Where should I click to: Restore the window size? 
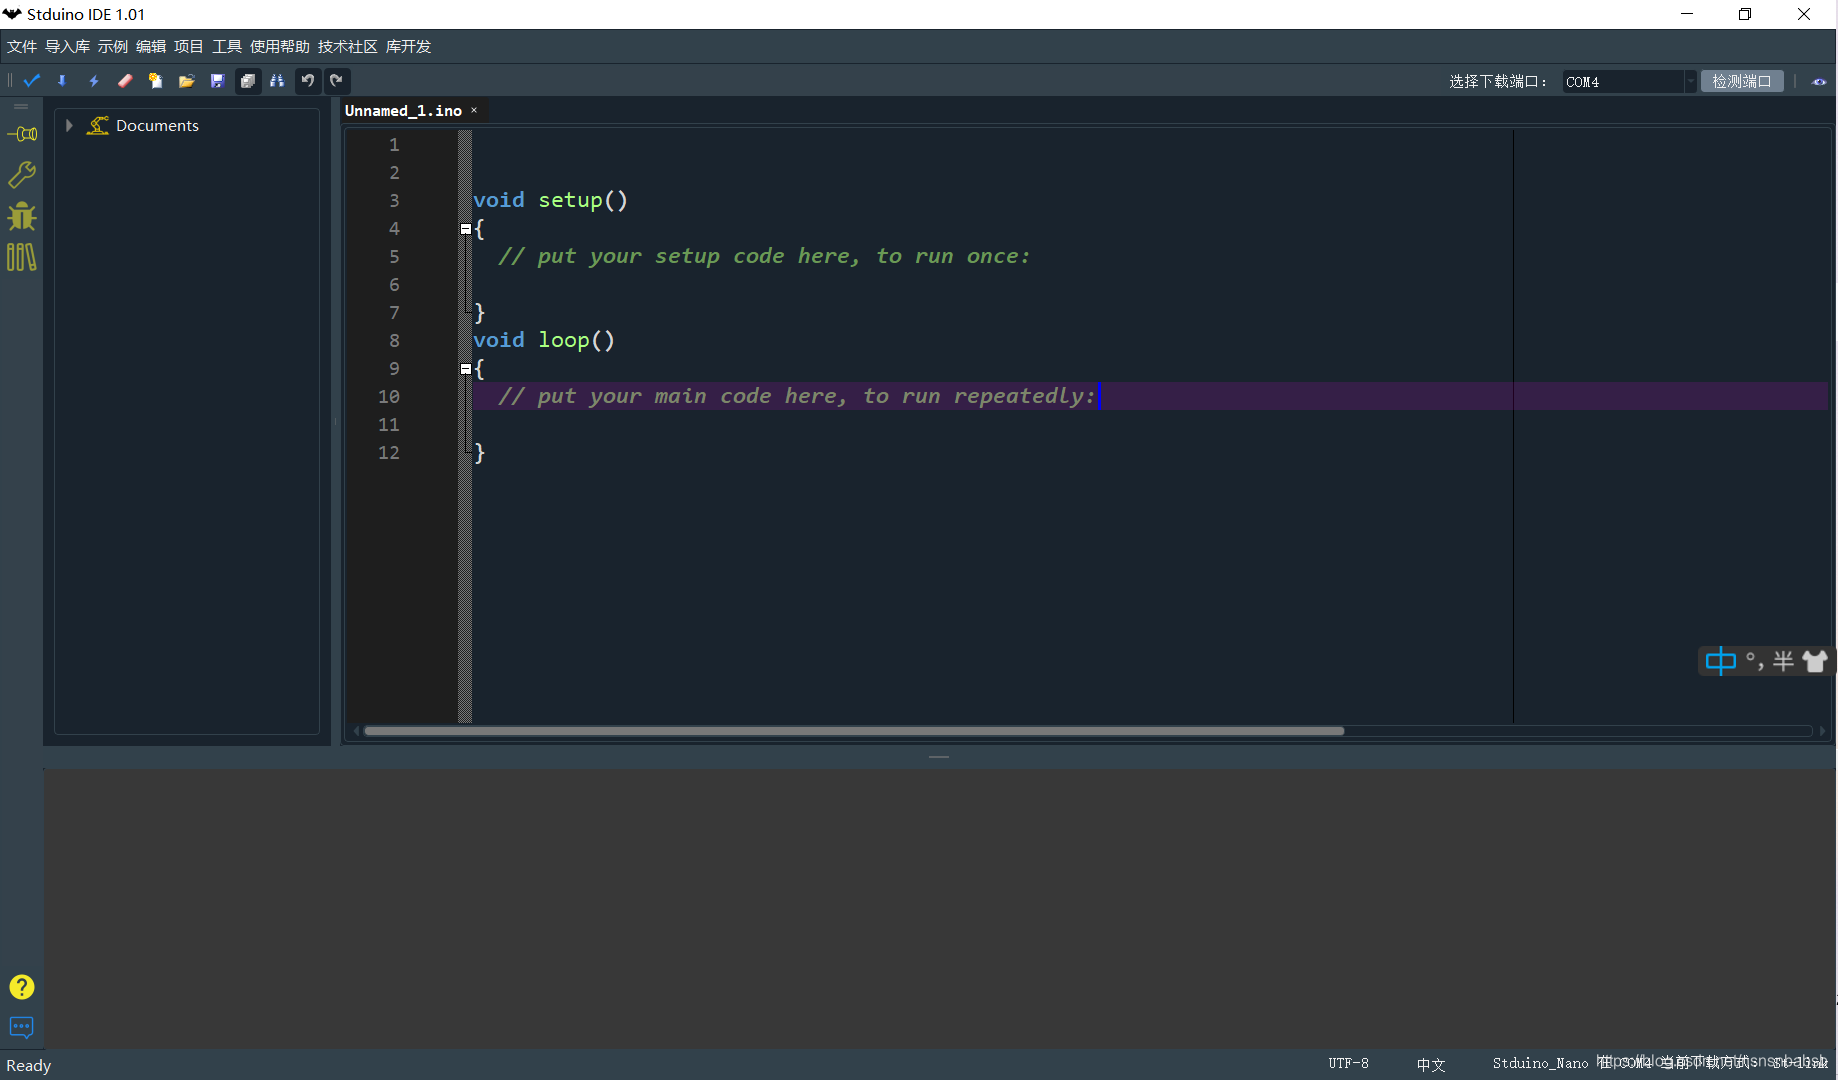coord(1745,14)
